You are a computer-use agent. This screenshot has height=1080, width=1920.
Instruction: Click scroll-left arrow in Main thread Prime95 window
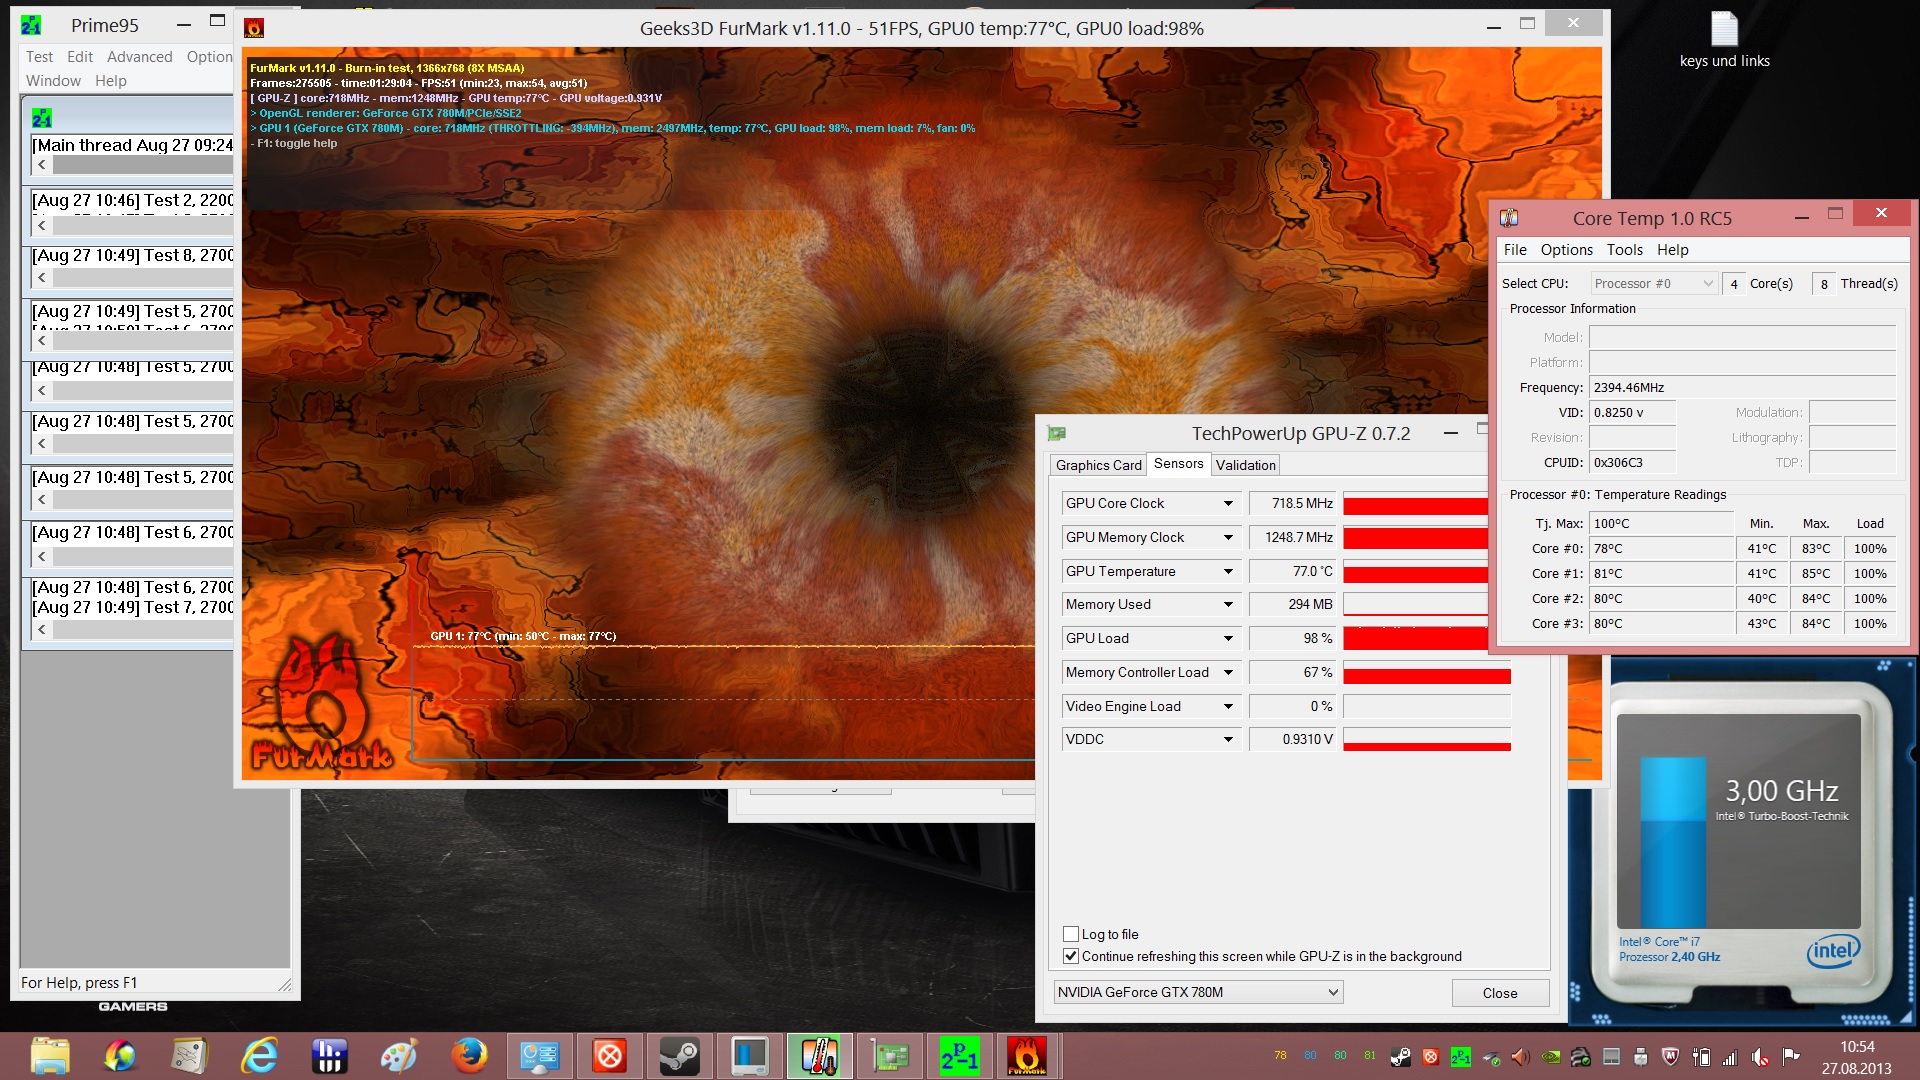tap(41, 164)
